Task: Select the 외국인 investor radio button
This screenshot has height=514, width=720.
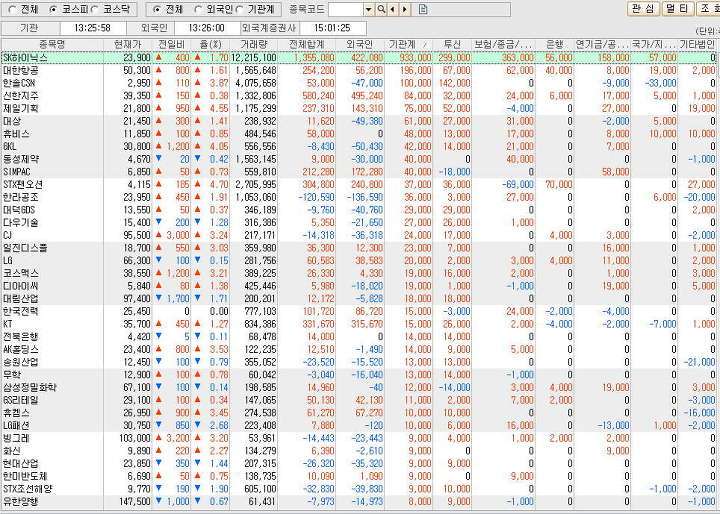Action: pyautogui.click(x=198, y=9)
